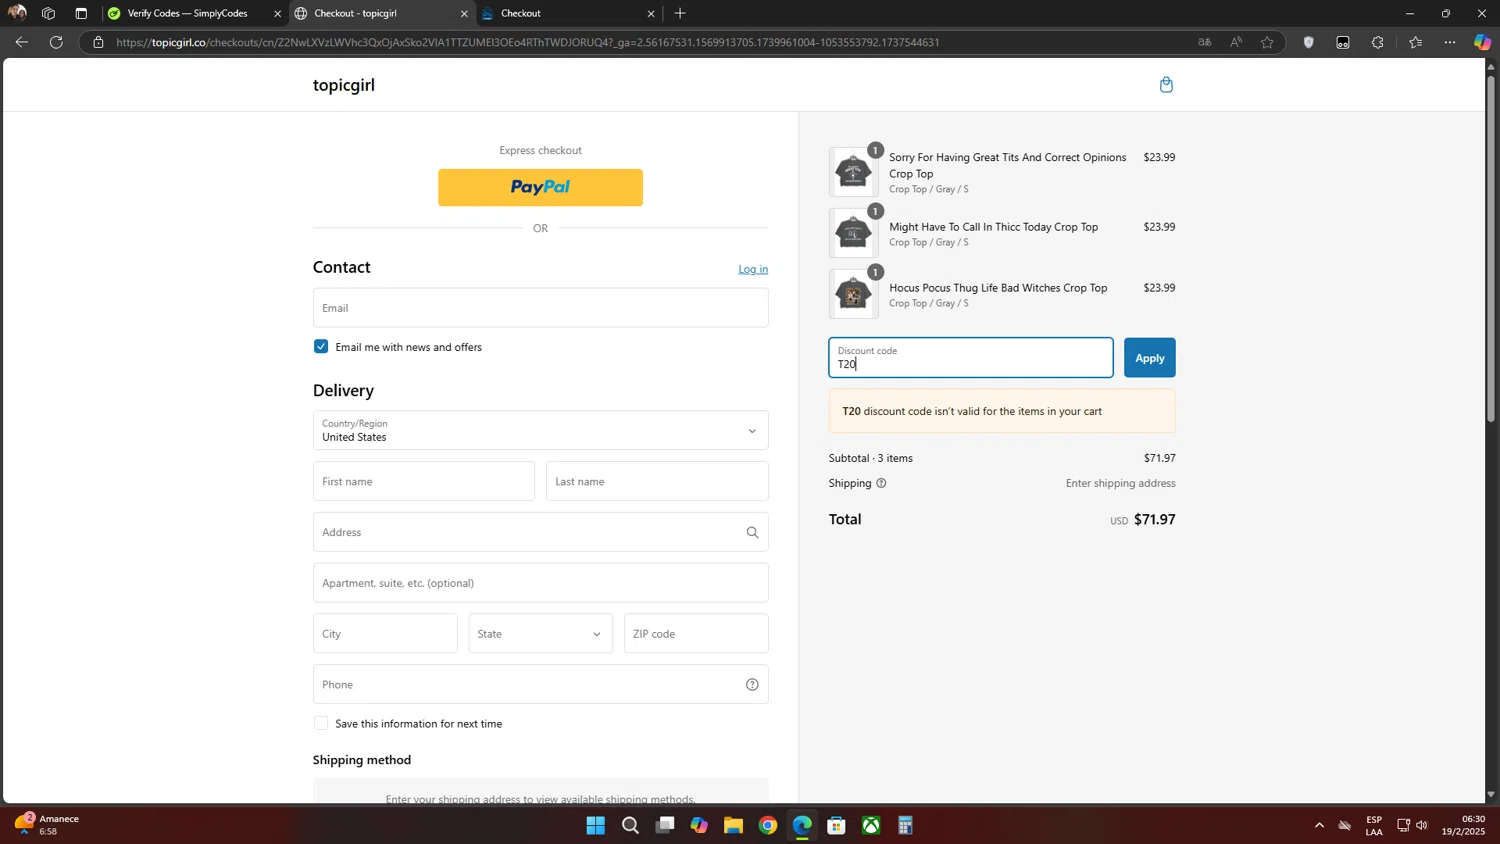Open the Workspaces icon in title bar
This screenshot has width=1500, height=844.
pyautogui.click(x=48, y=13)
